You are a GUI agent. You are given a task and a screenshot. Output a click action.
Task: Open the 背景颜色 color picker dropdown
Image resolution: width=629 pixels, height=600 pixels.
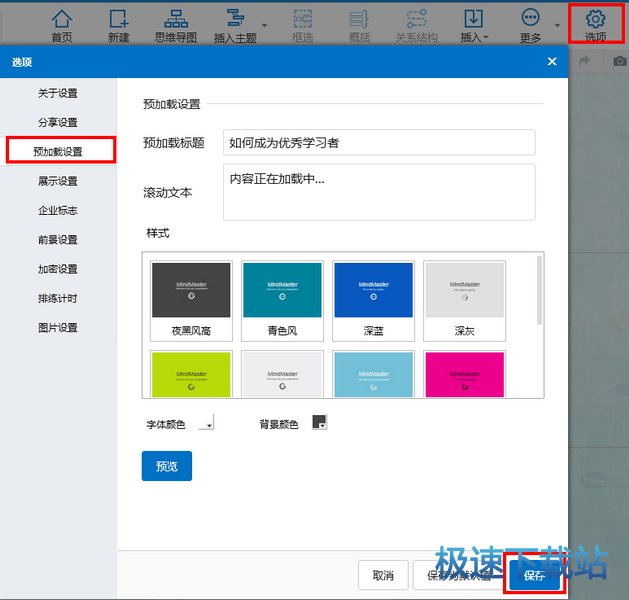click(320, 422)
